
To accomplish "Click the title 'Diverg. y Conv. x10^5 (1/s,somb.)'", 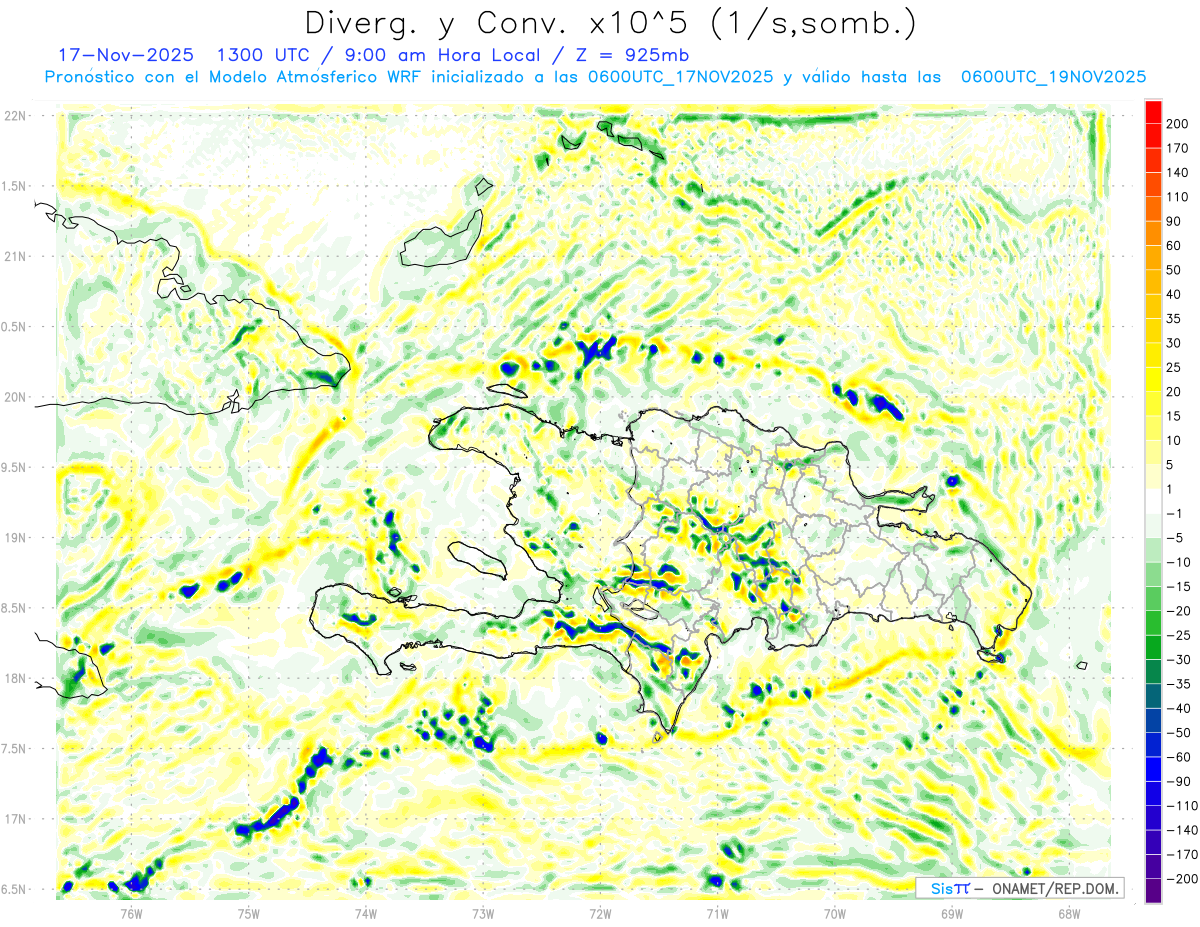I will (610, 24).
